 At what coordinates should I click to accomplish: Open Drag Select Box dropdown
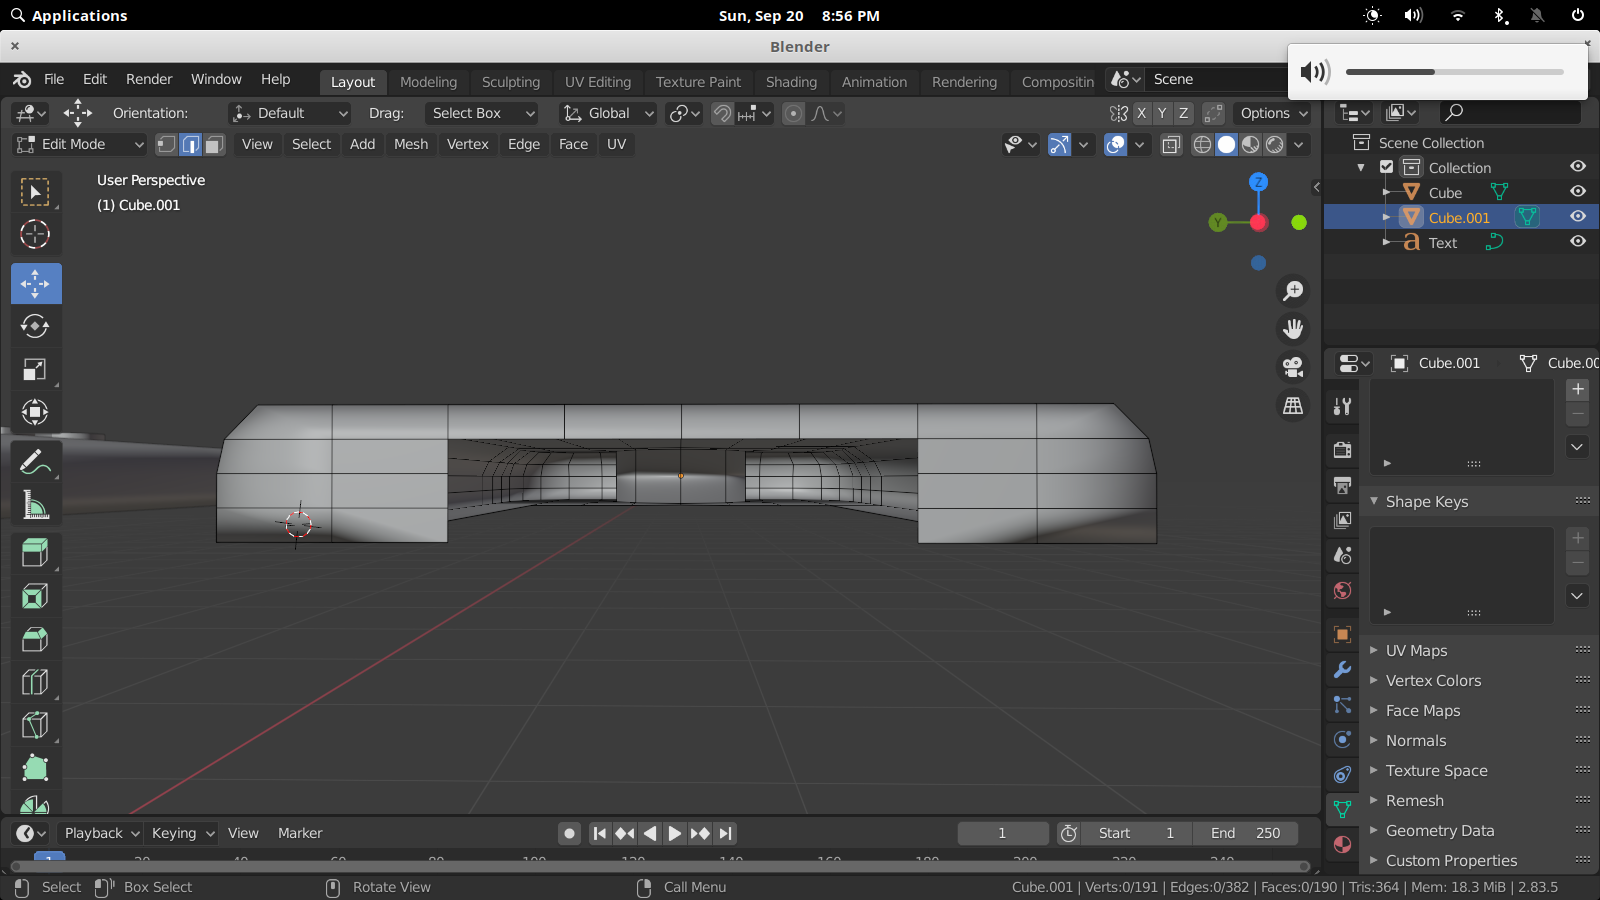[x=482, y=113]
